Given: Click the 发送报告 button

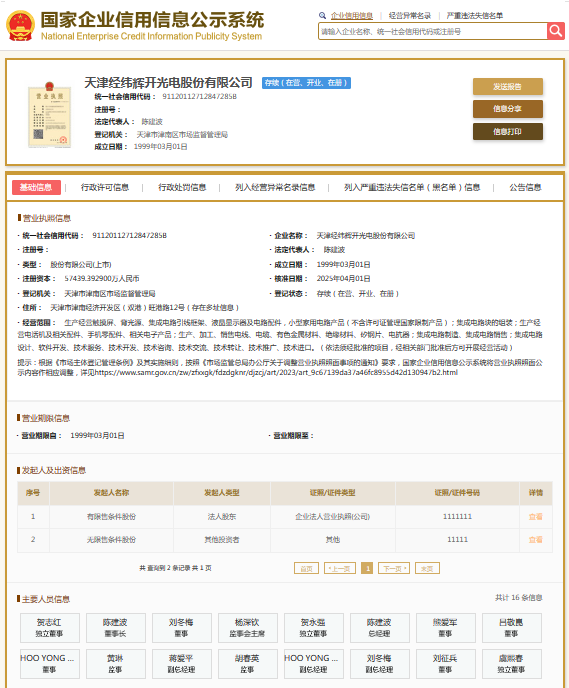Looking at the screenshot, I should 508,86.
